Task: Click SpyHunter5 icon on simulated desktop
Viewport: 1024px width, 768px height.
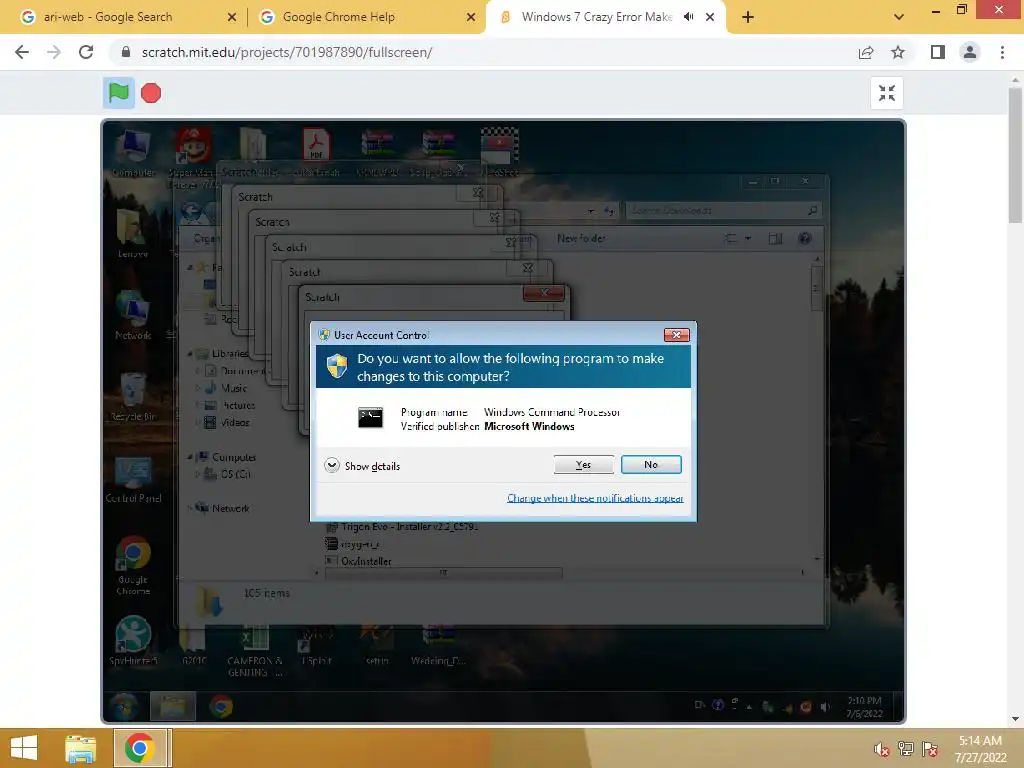Action: (133, 641)
